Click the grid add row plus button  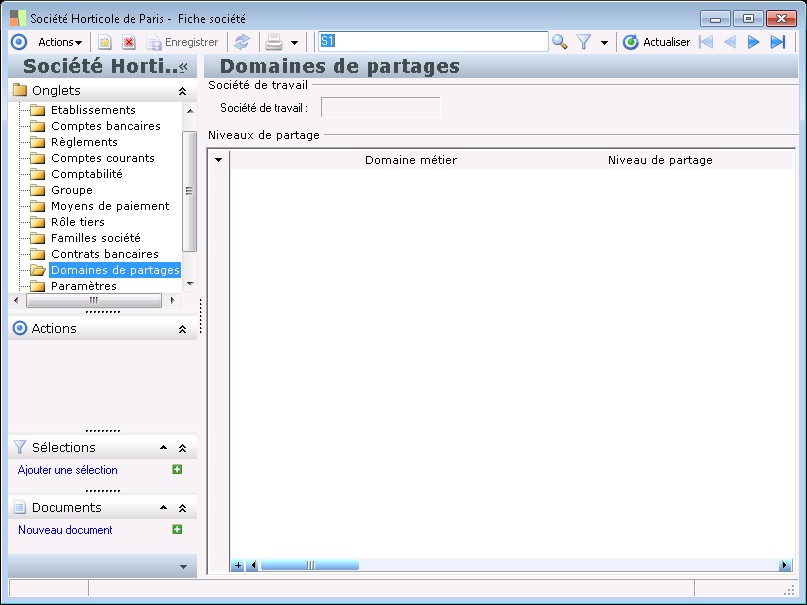point(238,565)
